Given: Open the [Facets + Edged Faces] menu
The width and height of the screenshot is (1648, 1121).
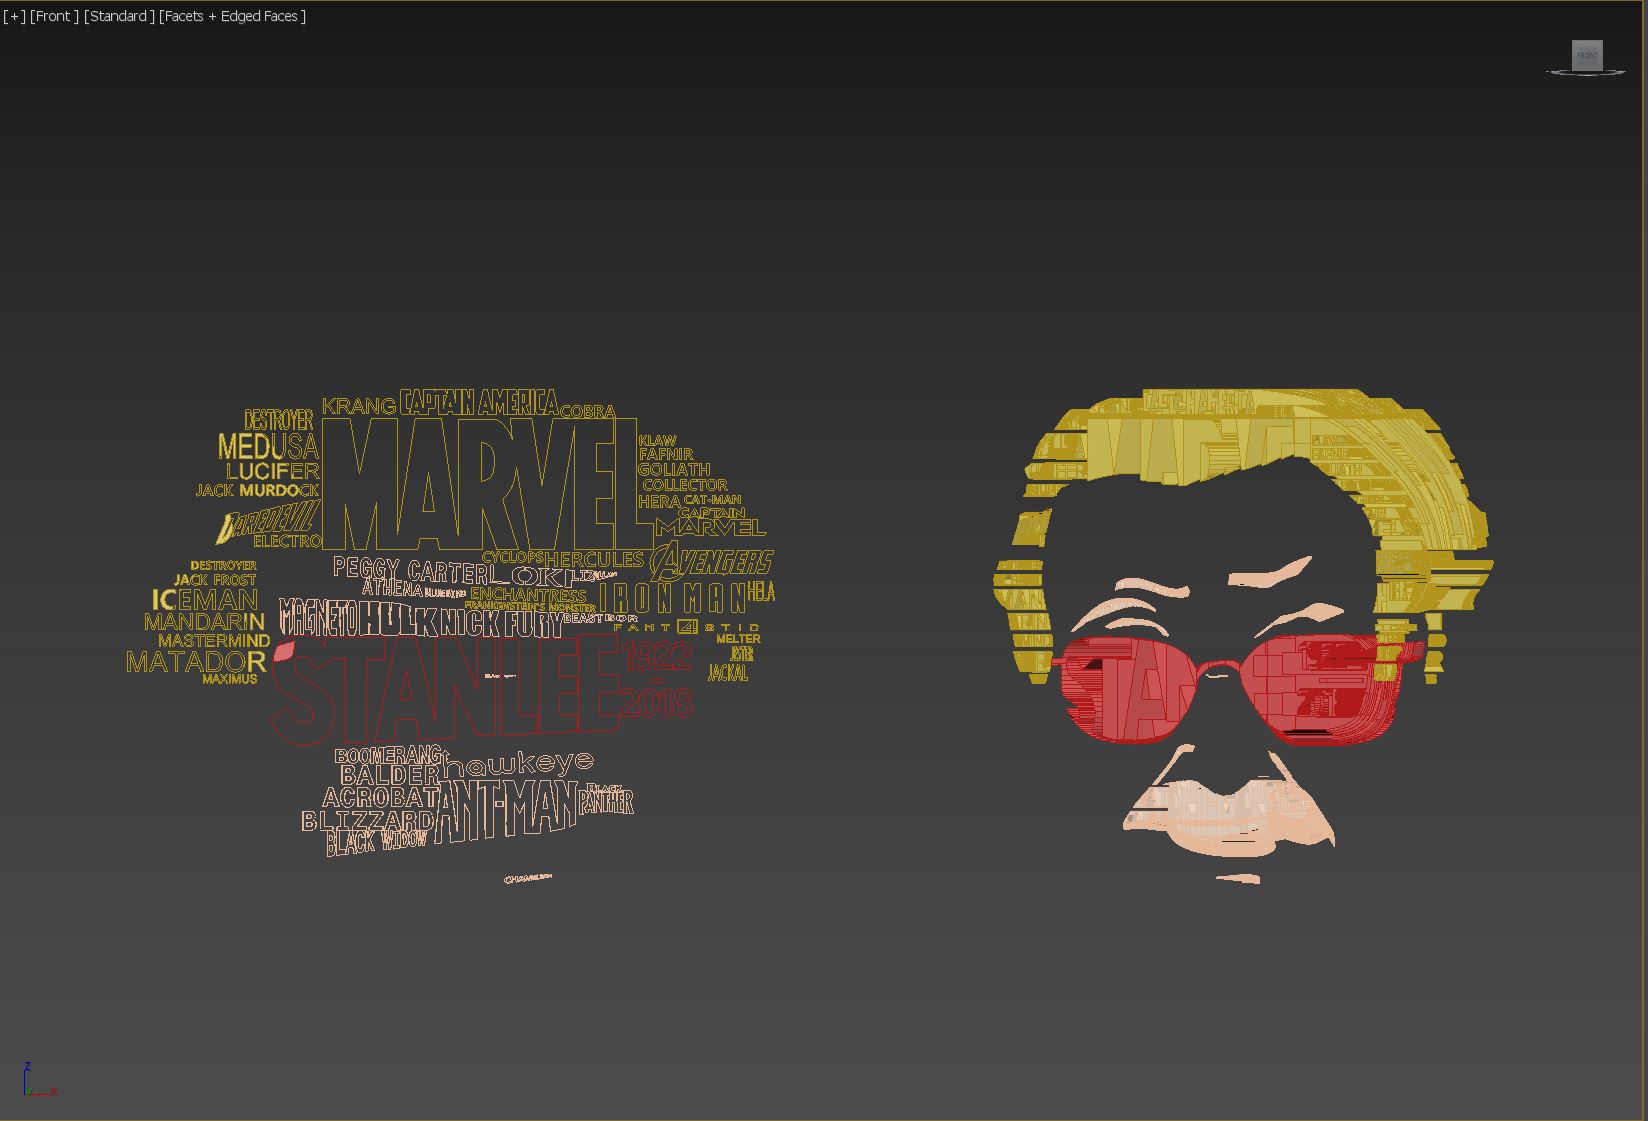Looking at the screenshot, I should pyautogui.click(x=232, y=16).
